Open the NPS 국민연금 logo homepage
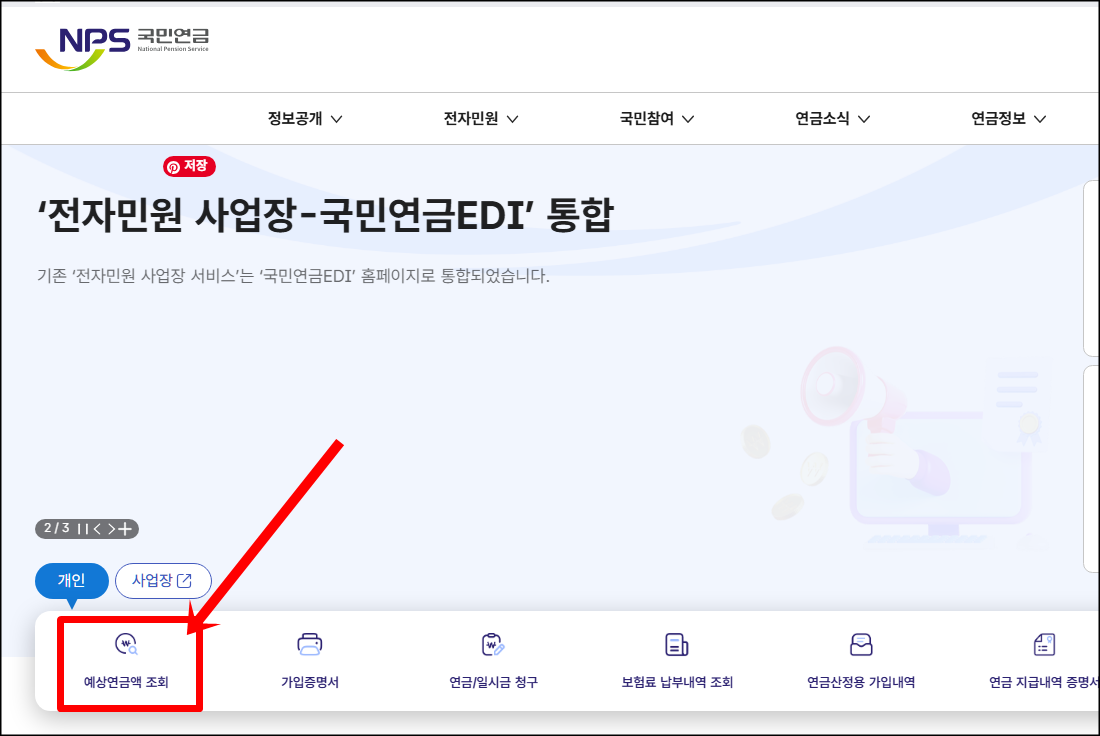1100x736 pixels. (x=122, y=48)
